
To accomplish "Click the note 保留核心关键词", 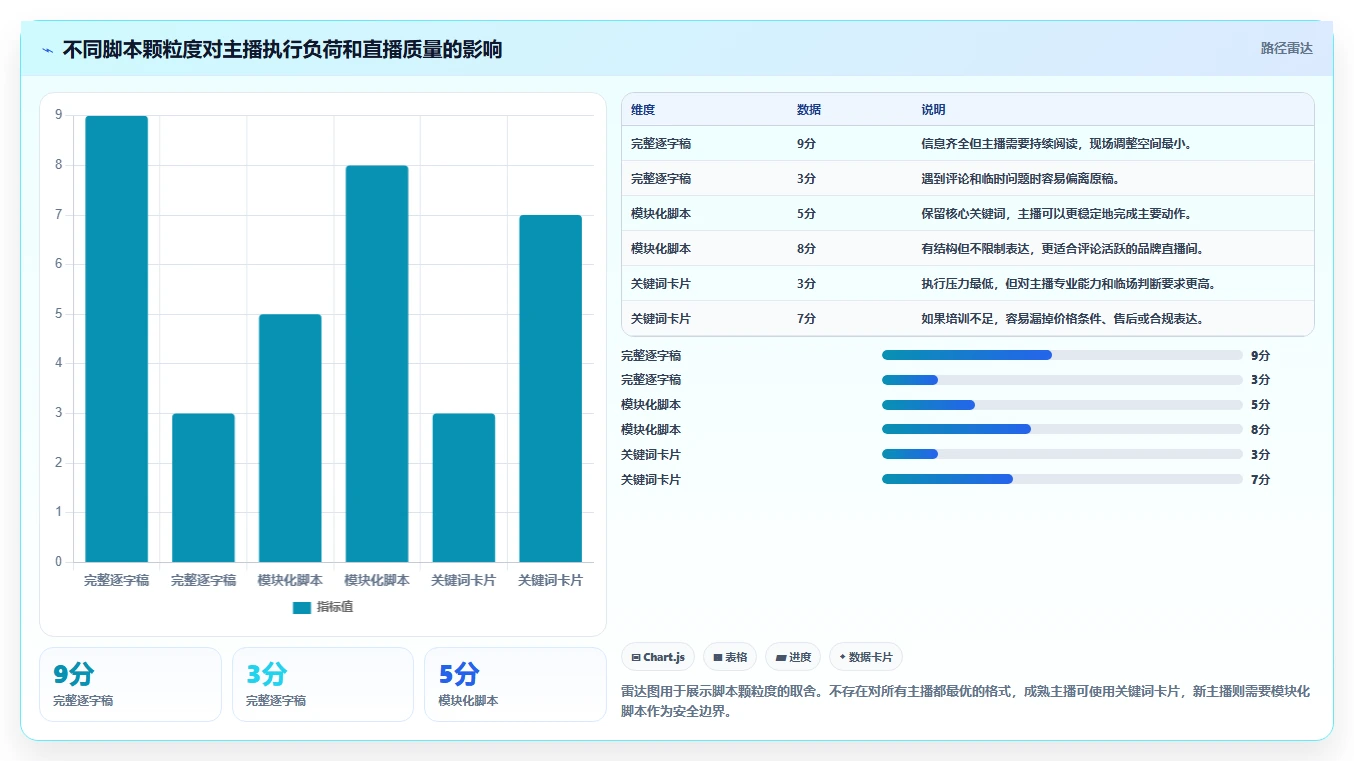I will coord(1056,214).
